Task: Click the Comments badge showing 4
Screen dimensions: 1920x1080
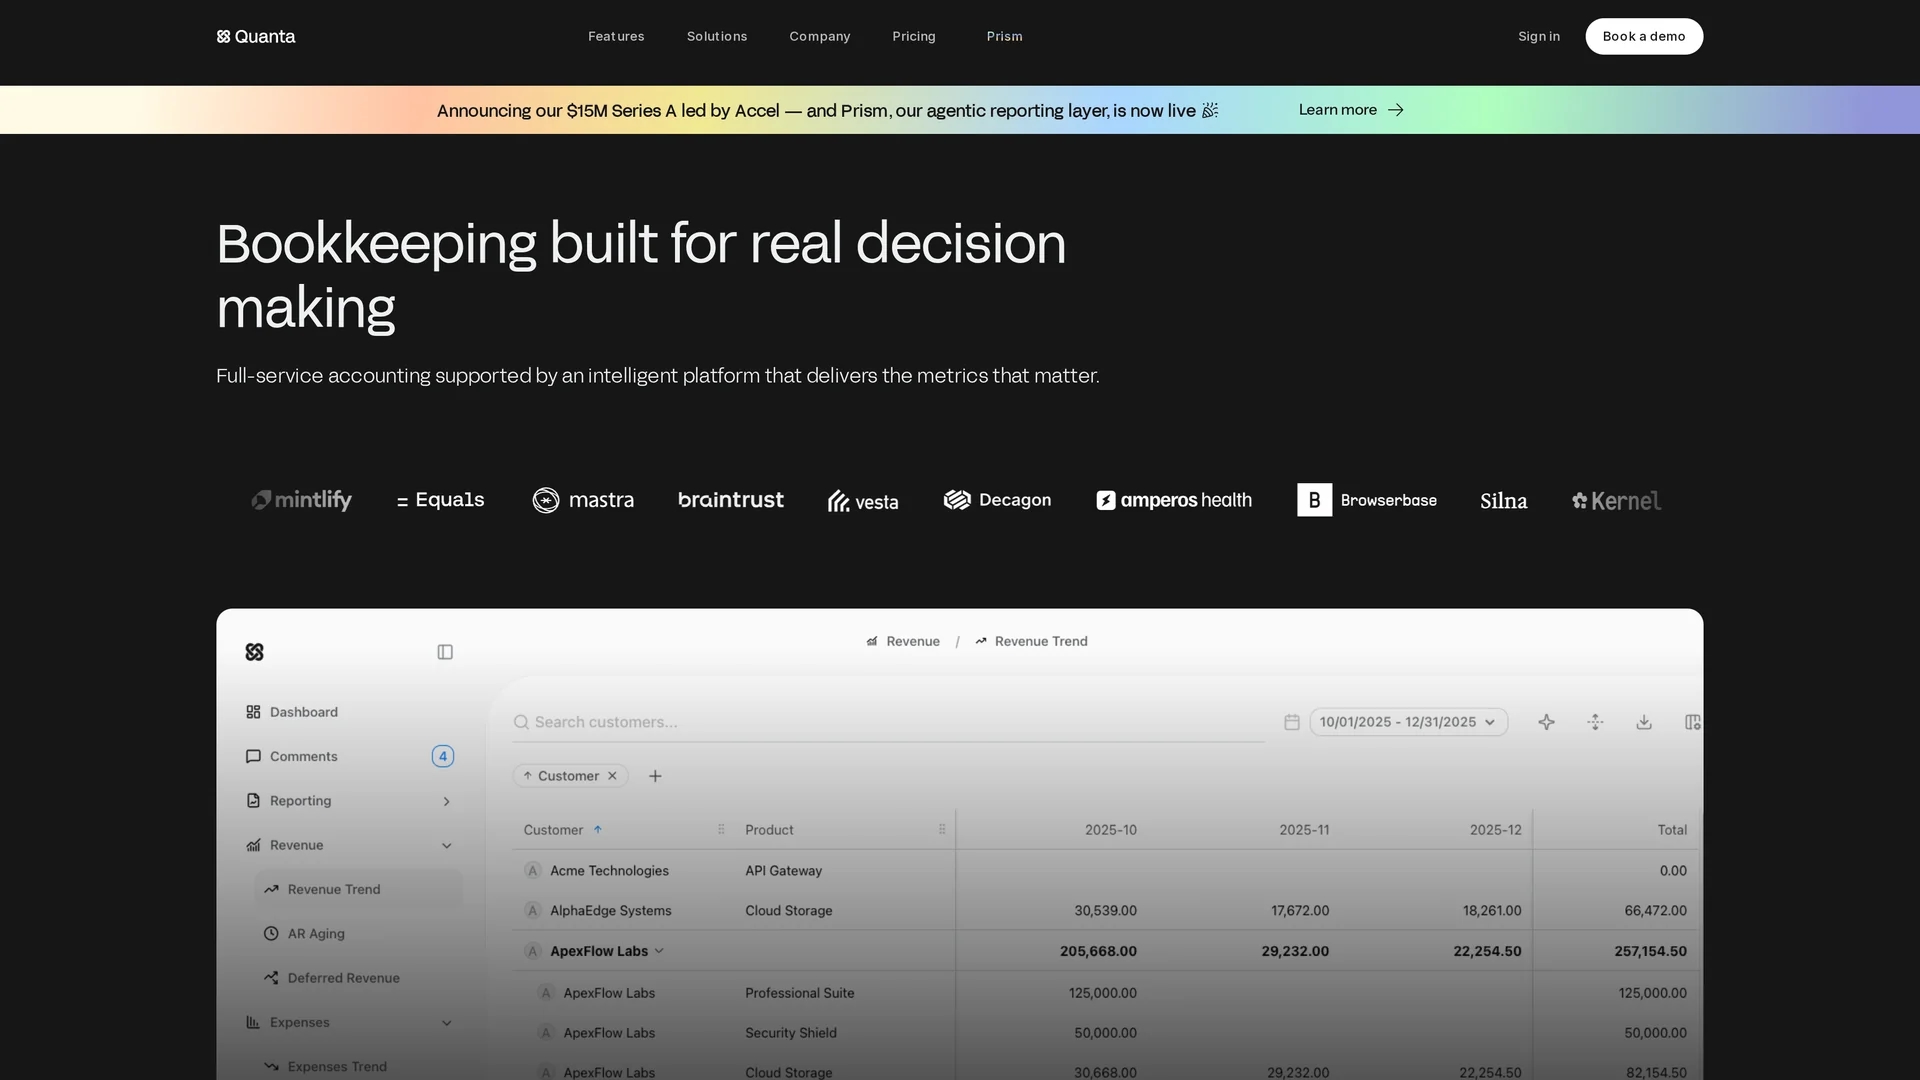Action: tap(443, 756)
